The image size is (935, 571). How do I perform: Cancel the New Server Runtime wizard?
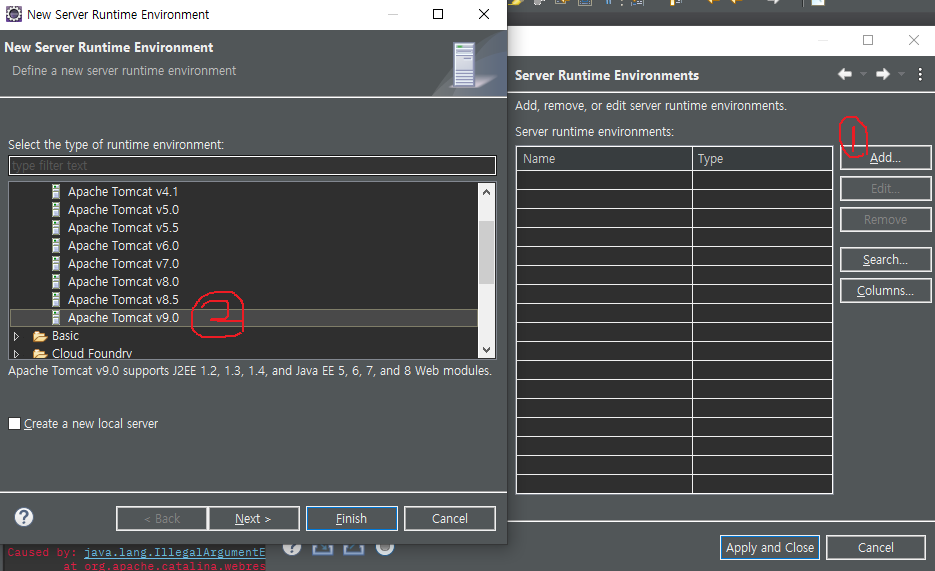click(x=450, y=519)
